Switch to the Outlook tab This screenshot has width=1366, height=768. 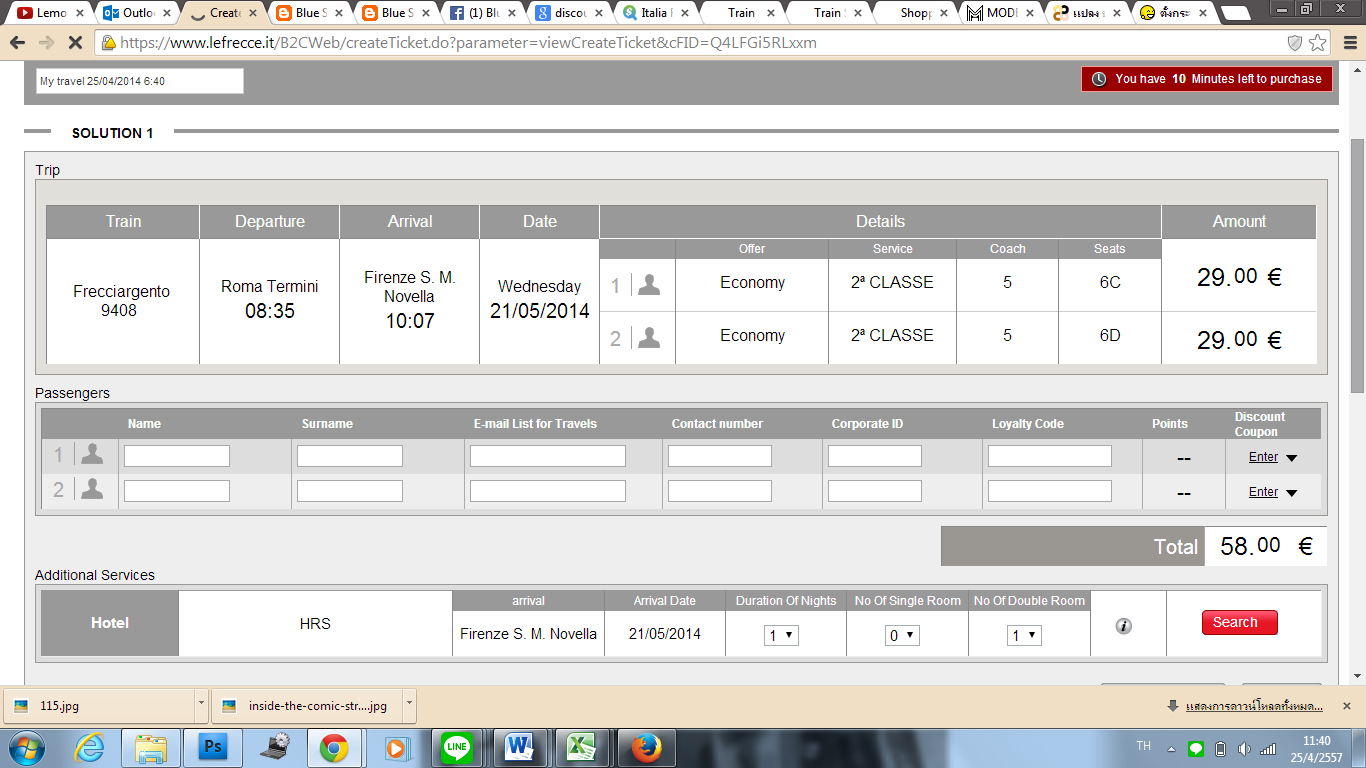click(x=139, y=13)
